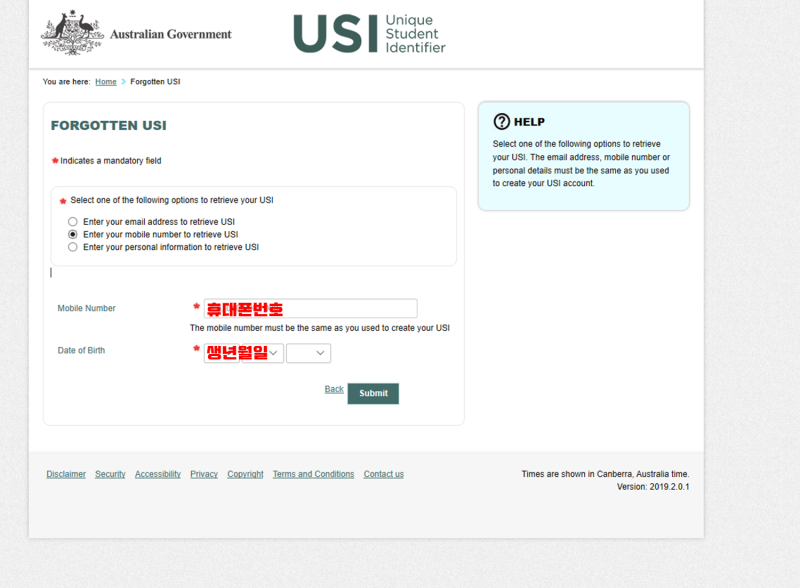Screen dimensions: 800x588
Task: Select email address option to retrieve USI
Action: [73, 222]
